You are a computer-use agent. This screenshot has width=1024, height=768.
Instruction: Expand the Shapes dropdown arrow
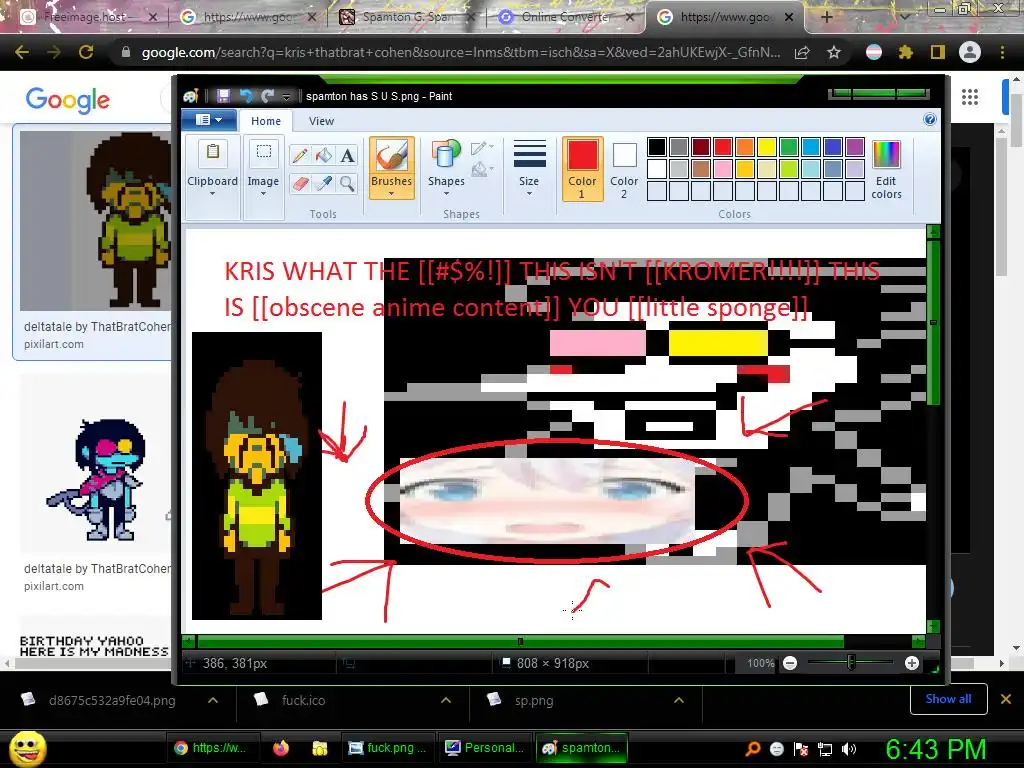446,194
